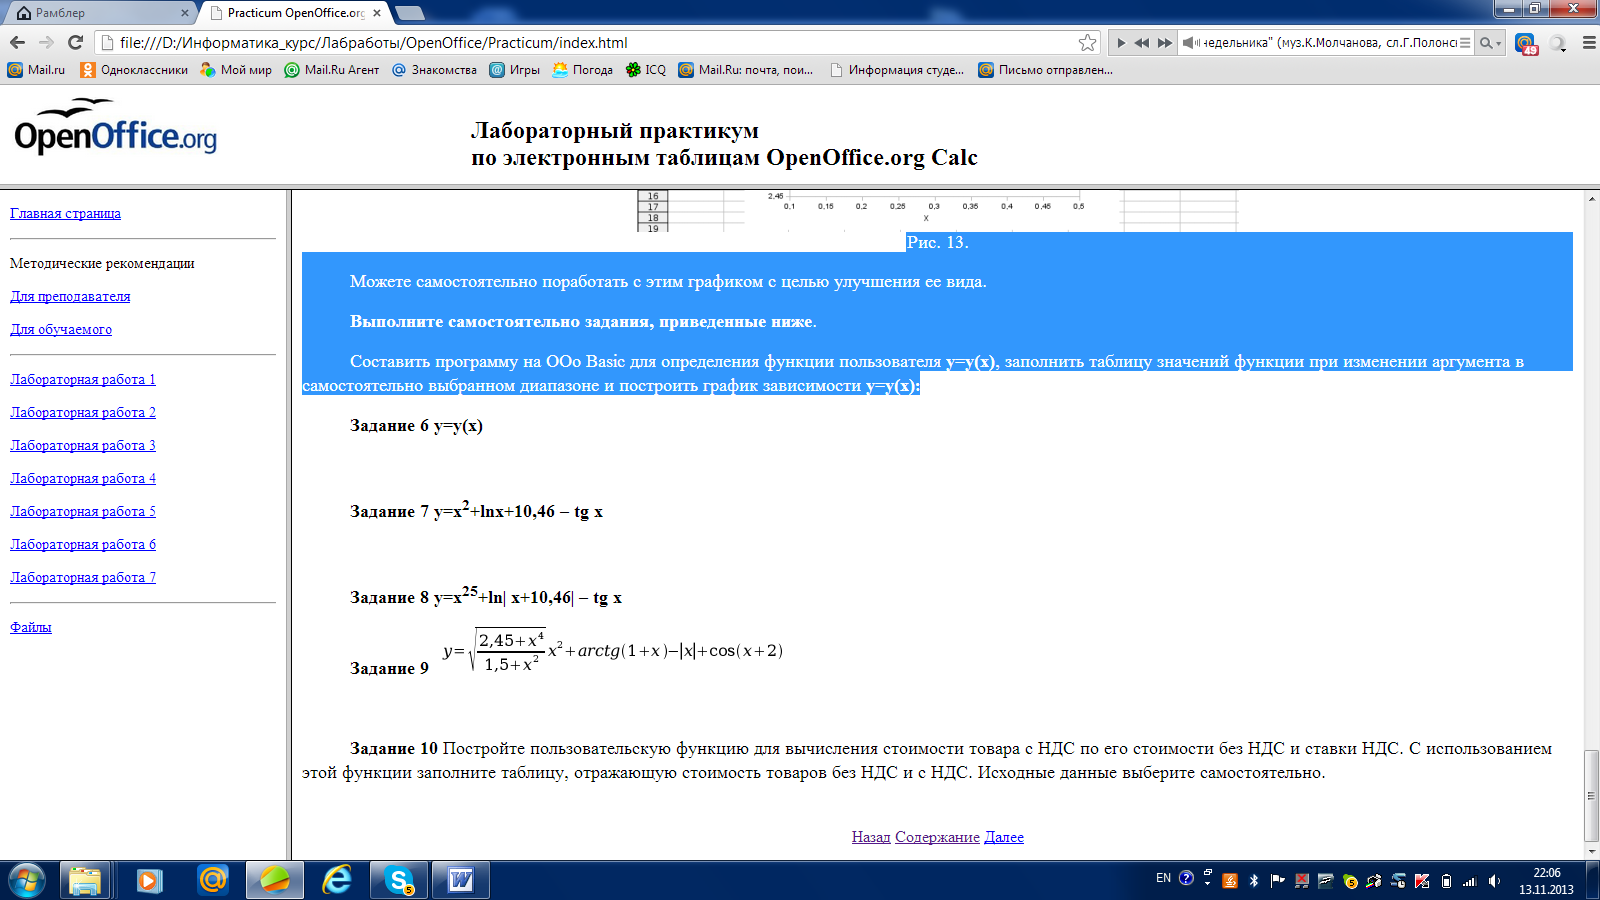This screenshot has width=1600, height=900.
Task: Open the Windows Start menu
Action: coord(27,880)
